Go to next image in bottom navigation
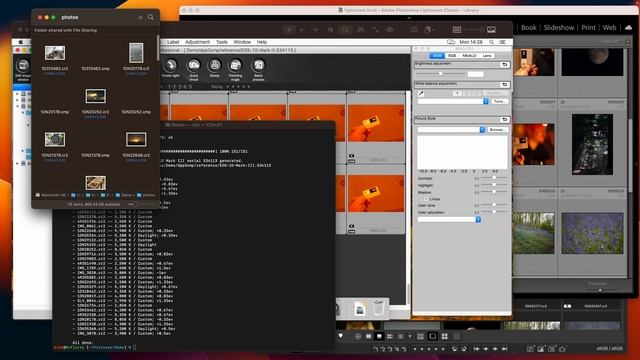The width and height of the screenshot is (640, 360). (x=495, y=349)
